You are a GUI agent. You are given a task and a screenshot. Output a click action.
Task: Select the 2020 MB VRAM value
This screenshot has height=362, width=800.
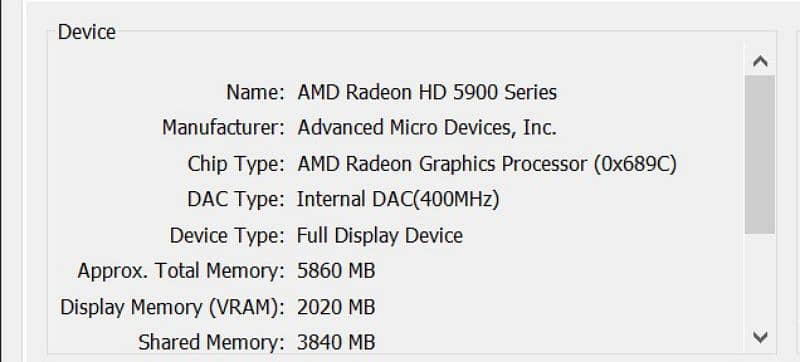336,307
